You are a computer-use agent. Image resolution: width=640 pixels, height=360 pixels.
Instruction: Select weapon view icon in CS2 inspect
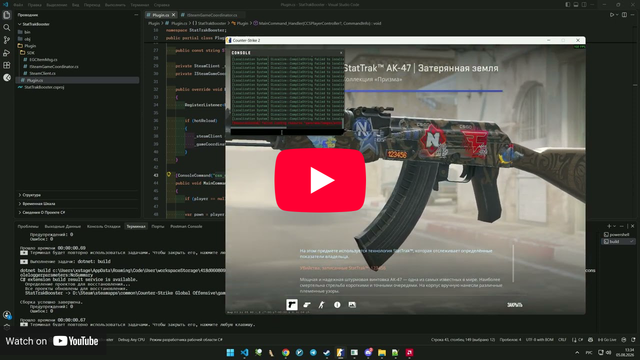pos(291,304)
